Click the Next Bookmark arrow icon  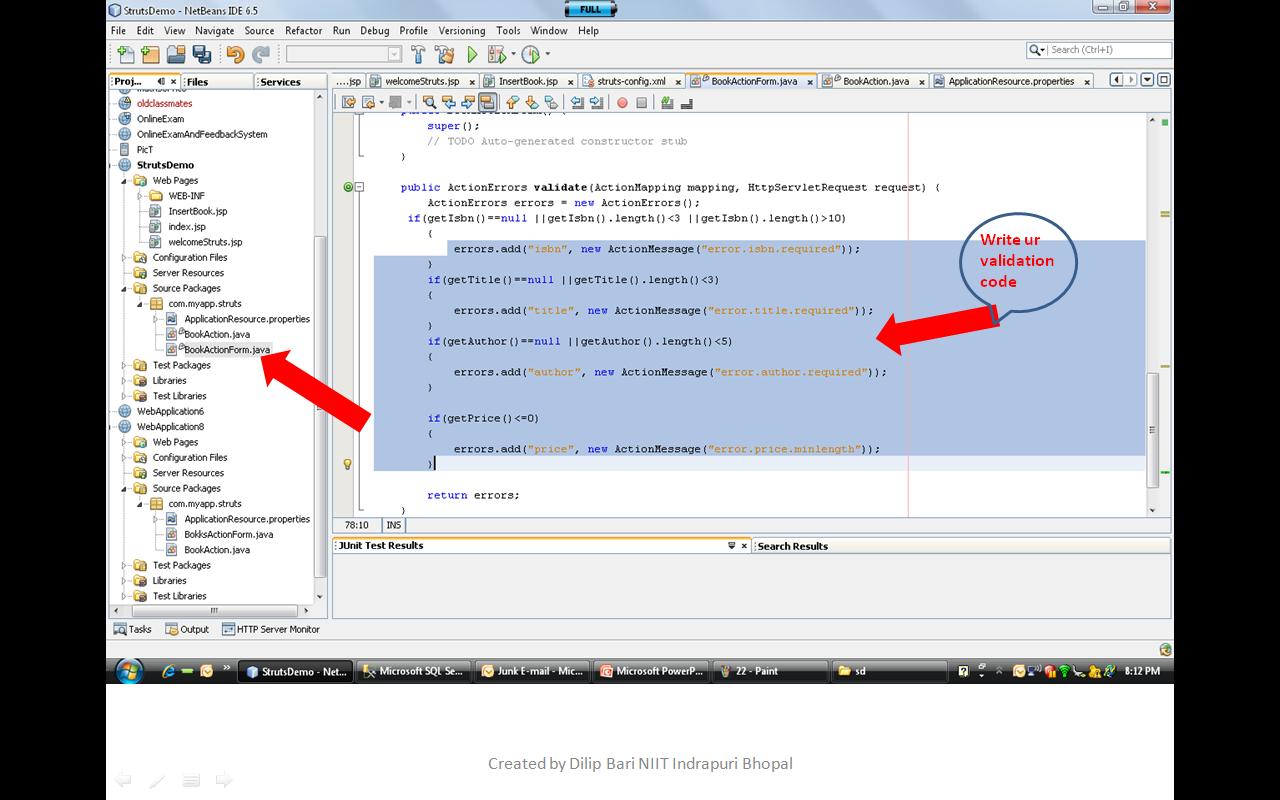click(x=532, y=101)
